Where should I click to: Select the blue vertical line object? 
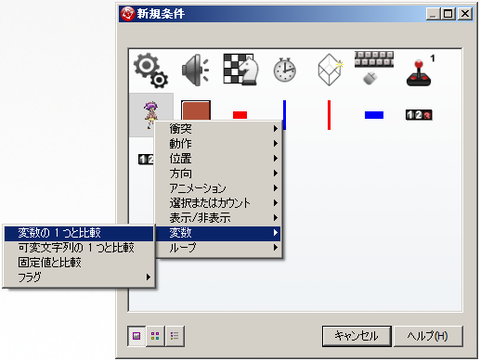coord(284,115)
